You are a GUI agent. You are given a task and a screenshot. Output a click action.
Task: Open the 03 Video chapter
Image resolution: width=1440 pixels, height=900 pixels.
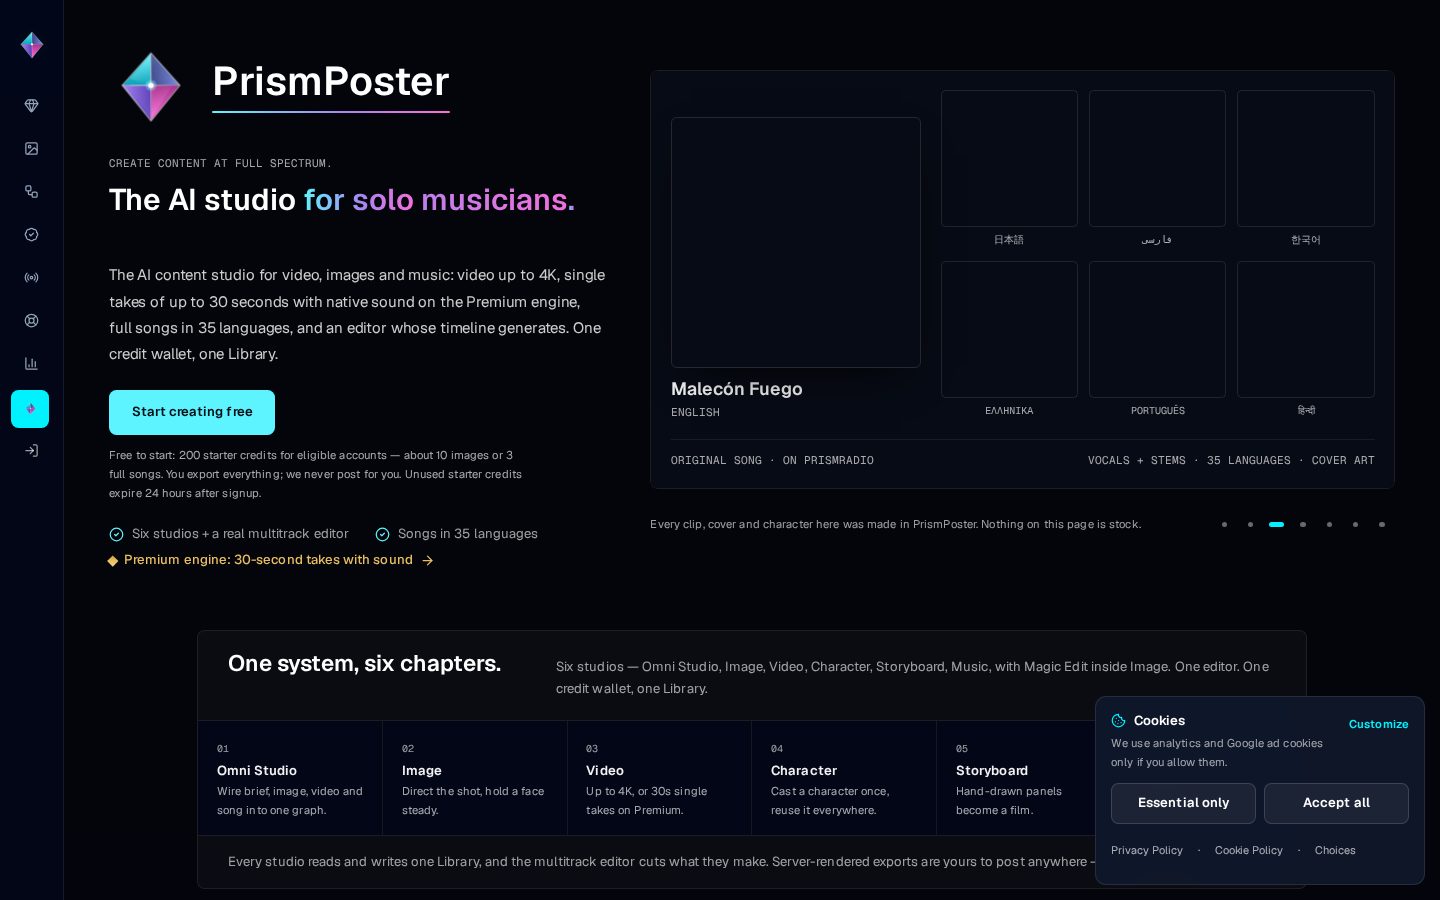point(660,778)
